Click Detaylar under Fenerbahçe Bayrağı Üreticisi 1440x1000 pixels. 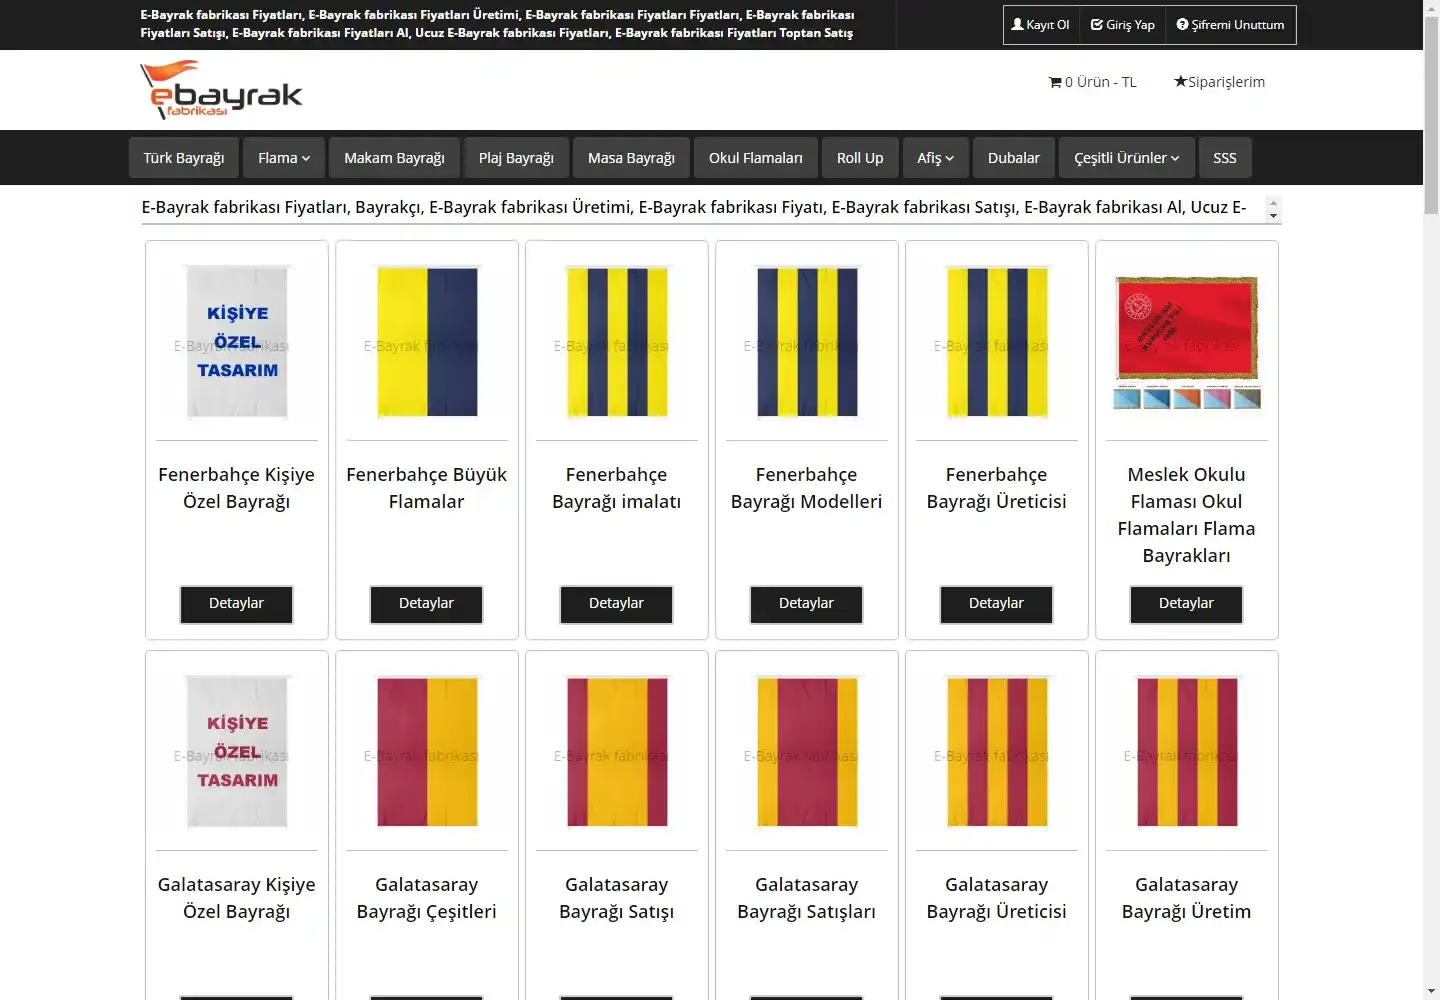click(x=996, y=604)
